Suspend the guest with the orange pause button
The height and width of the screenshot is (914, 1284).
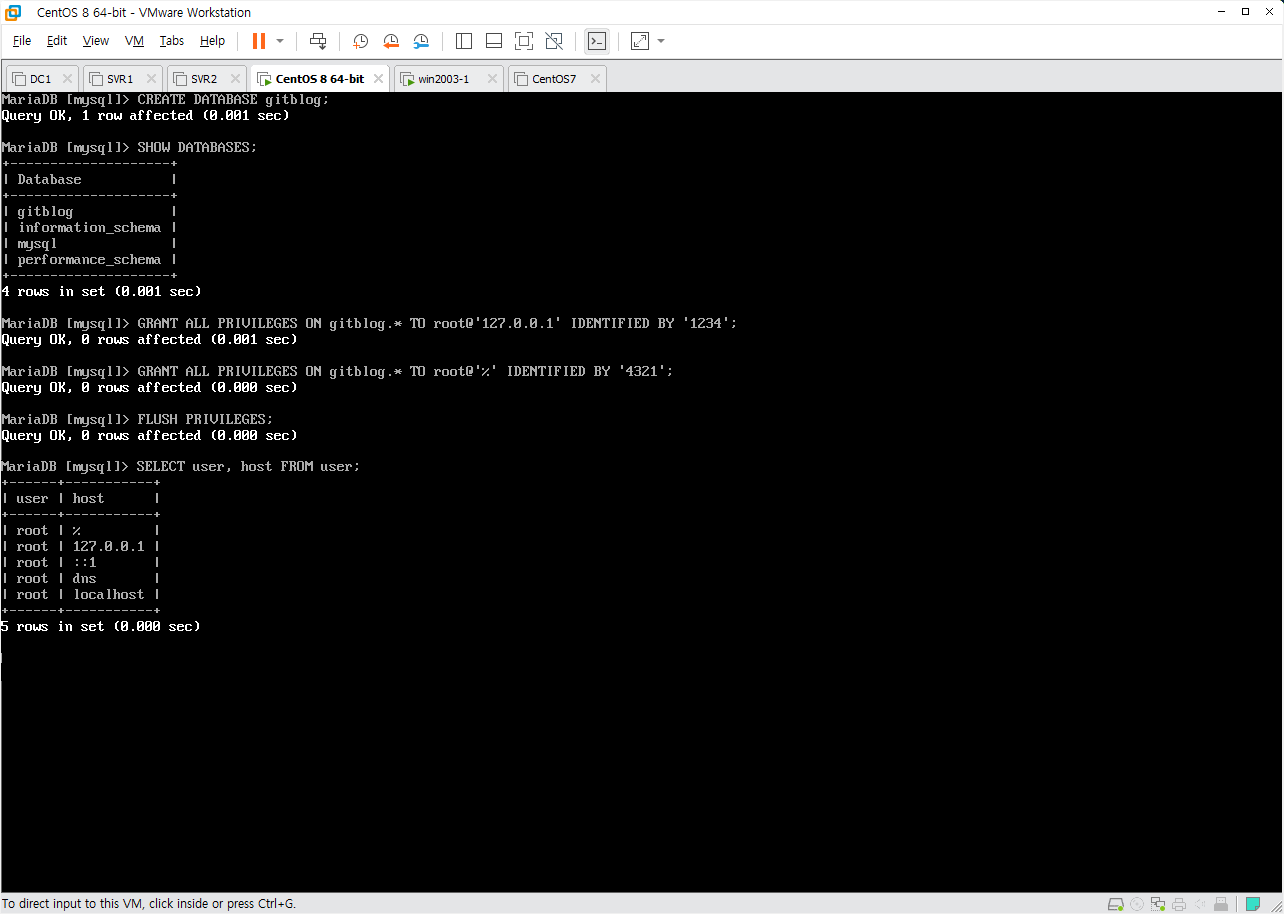[x=259, y=41]
